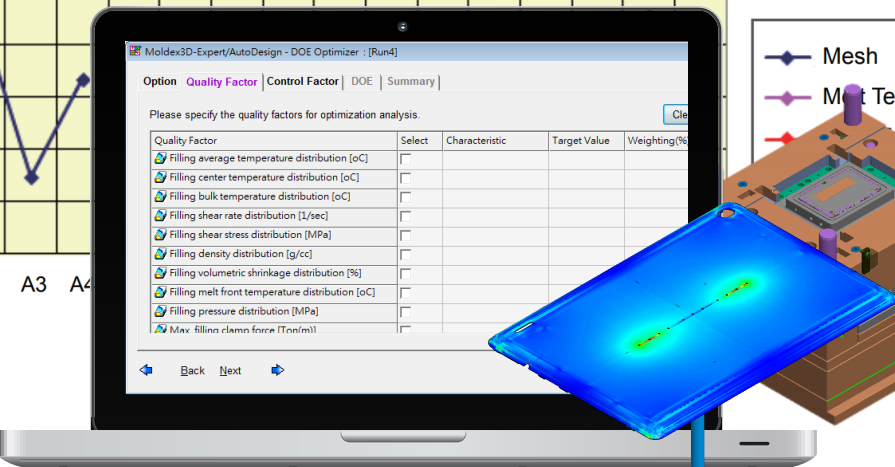The height and width of the screenshot is (467, 895).
Task: Click the Mesh legend entry in chart
Action: point(849,56)
